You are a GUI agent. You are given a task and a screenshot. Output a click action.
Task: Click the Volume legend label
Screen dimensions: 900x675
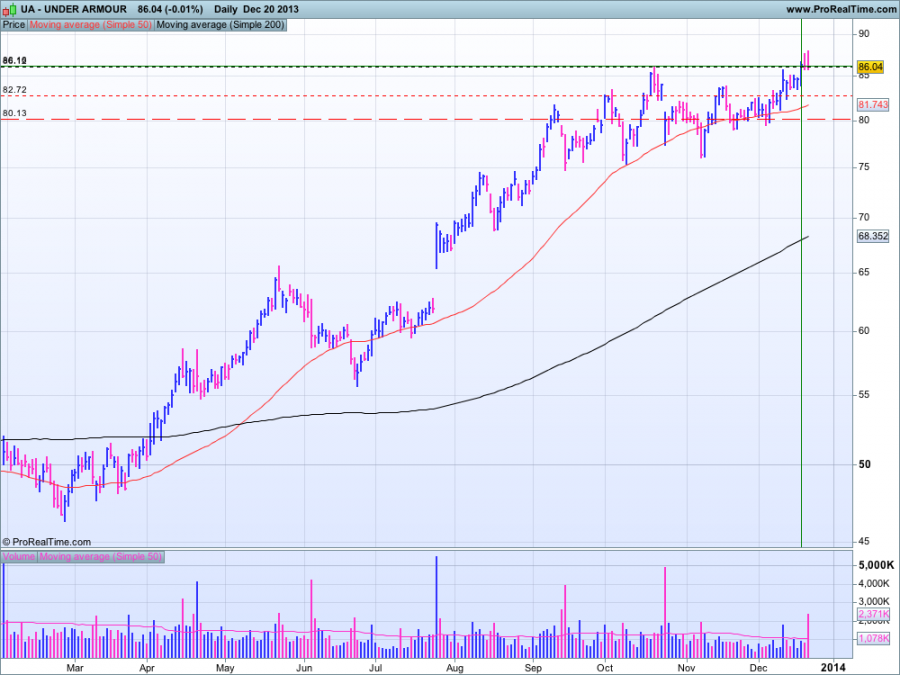pos(19,556)
